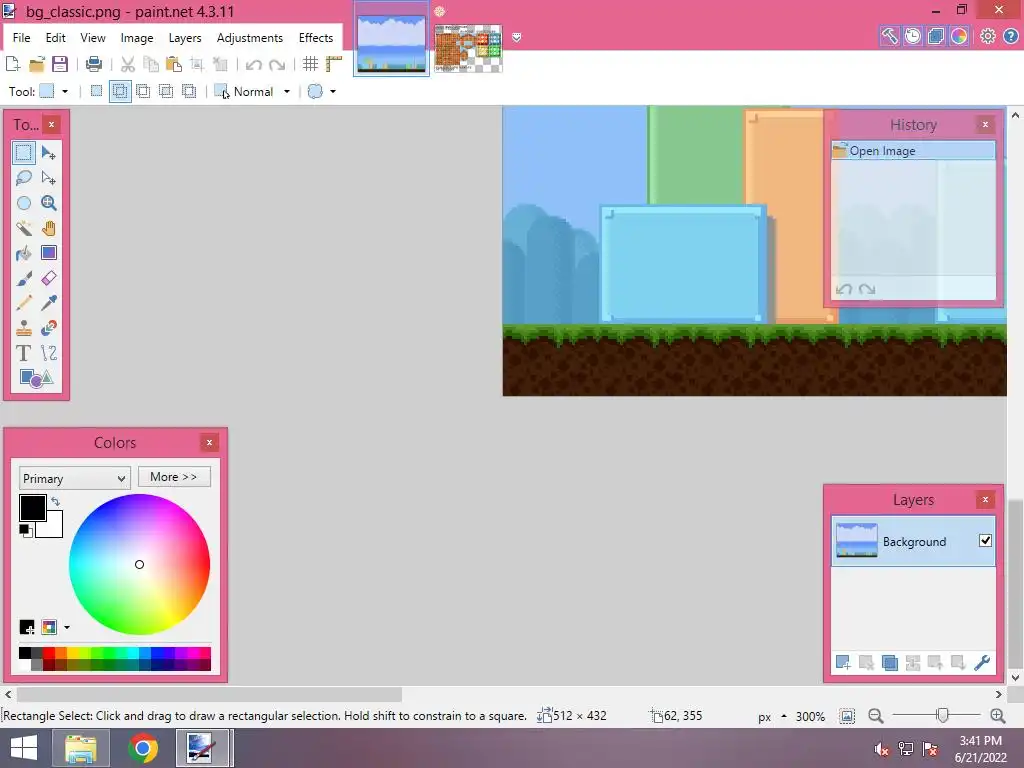The image size is (1024, 768).
Task: Toggle Tools window button in top right
Action: [x=889, y=37]
